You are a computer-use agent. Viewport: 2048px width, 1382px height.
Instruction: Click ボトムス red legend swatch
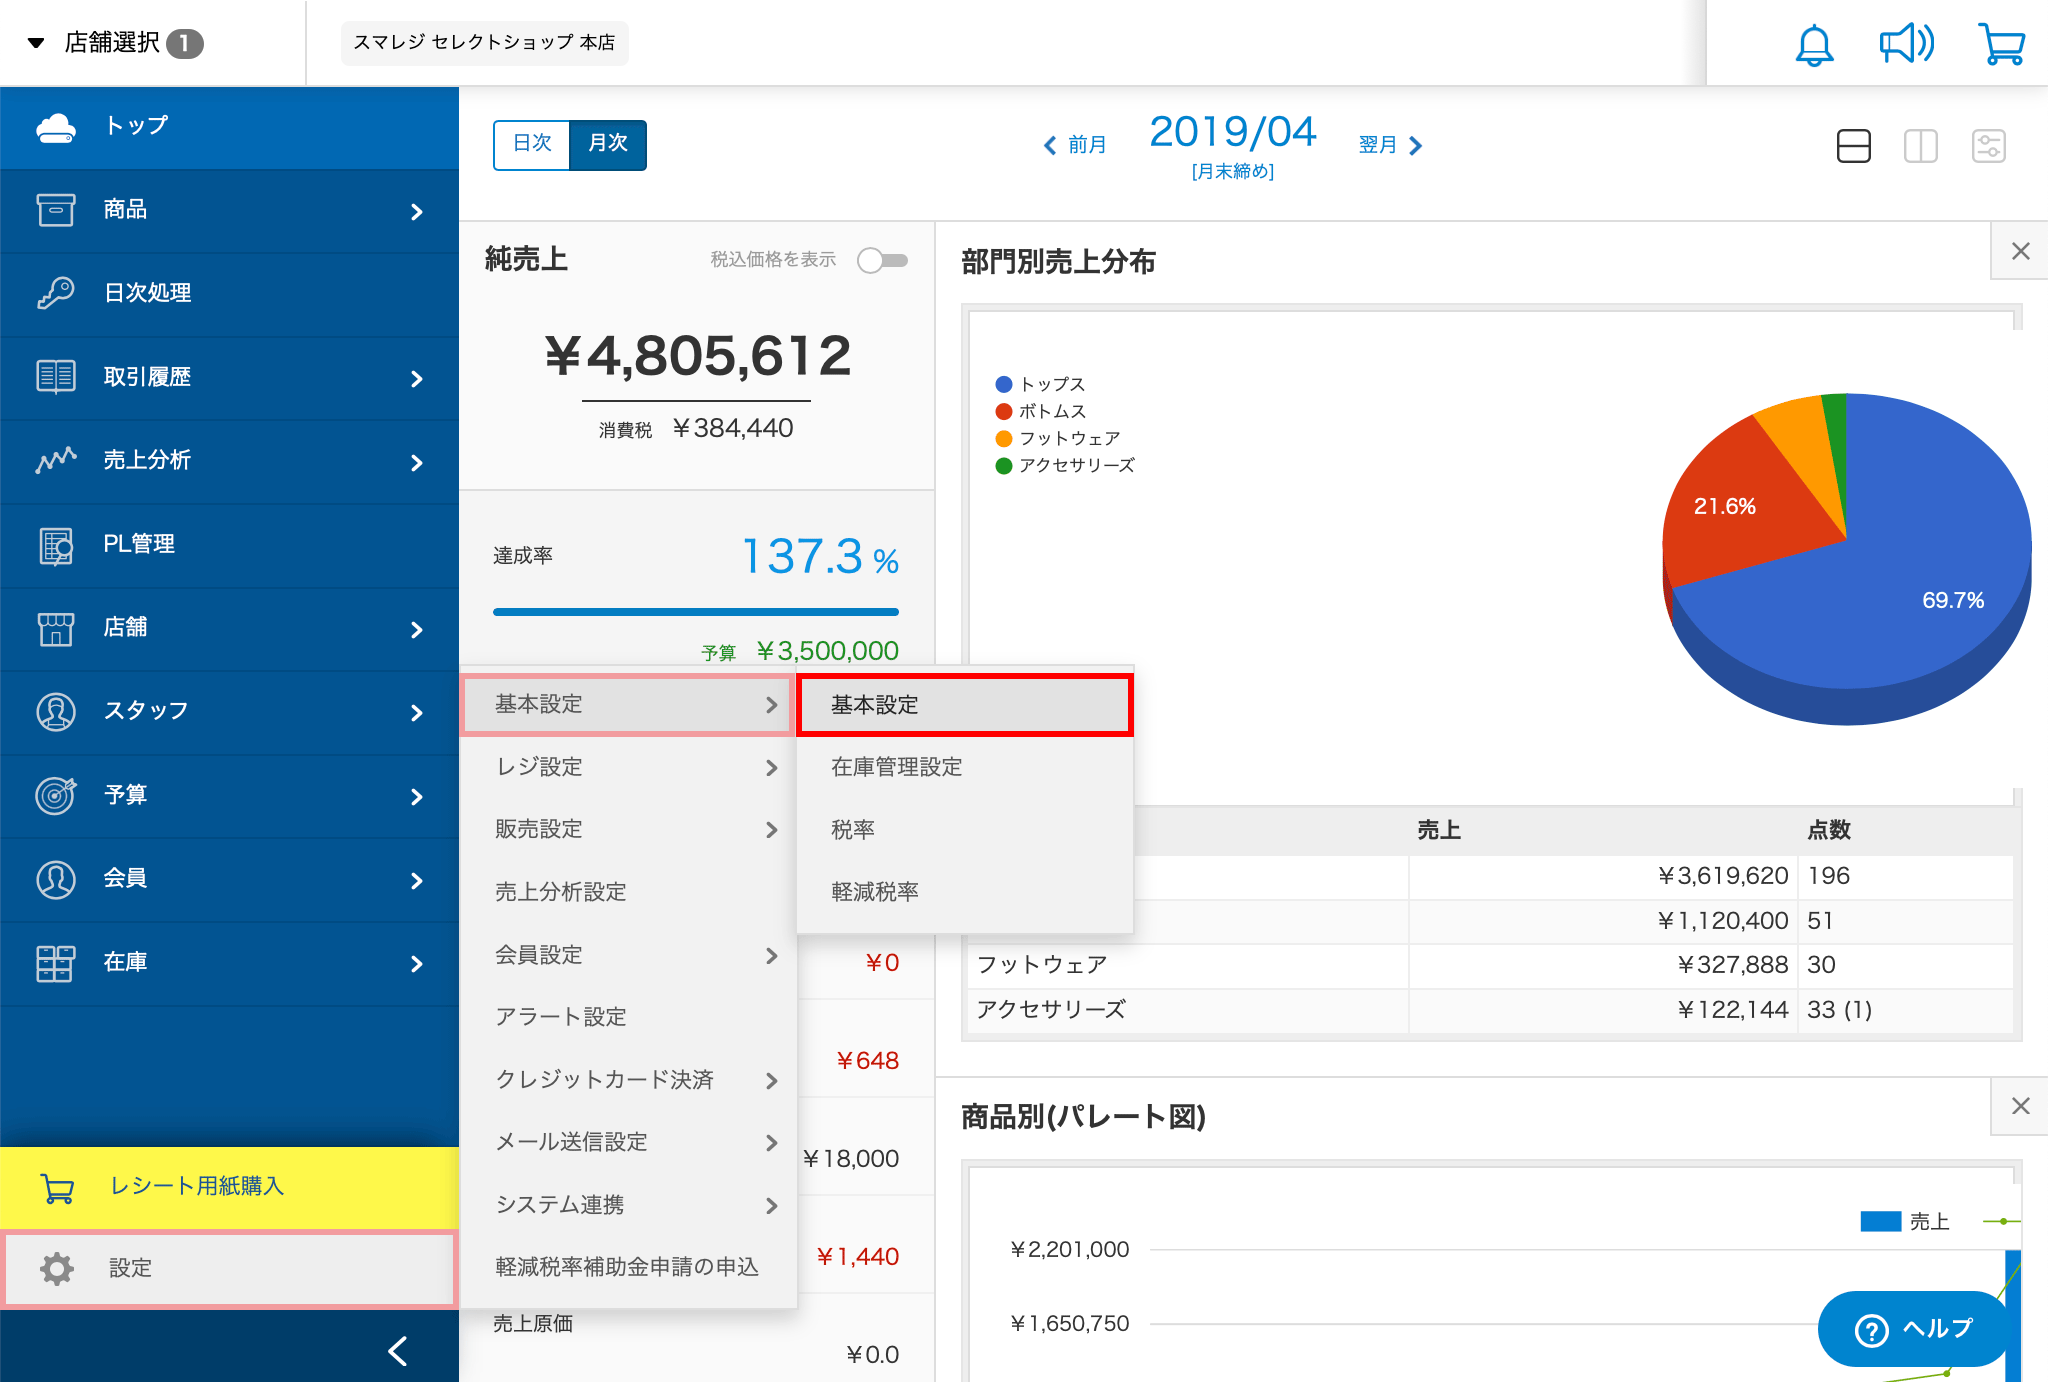point(1004,412)
